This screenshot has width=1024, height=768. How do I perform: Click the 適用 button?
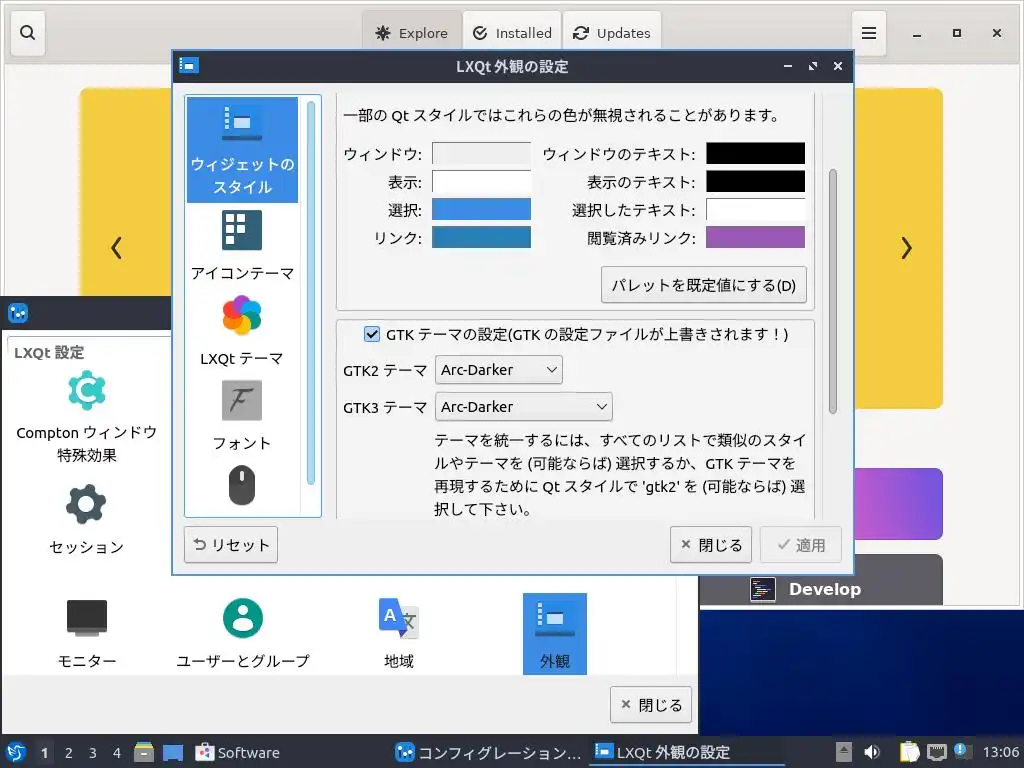[801, 545]
